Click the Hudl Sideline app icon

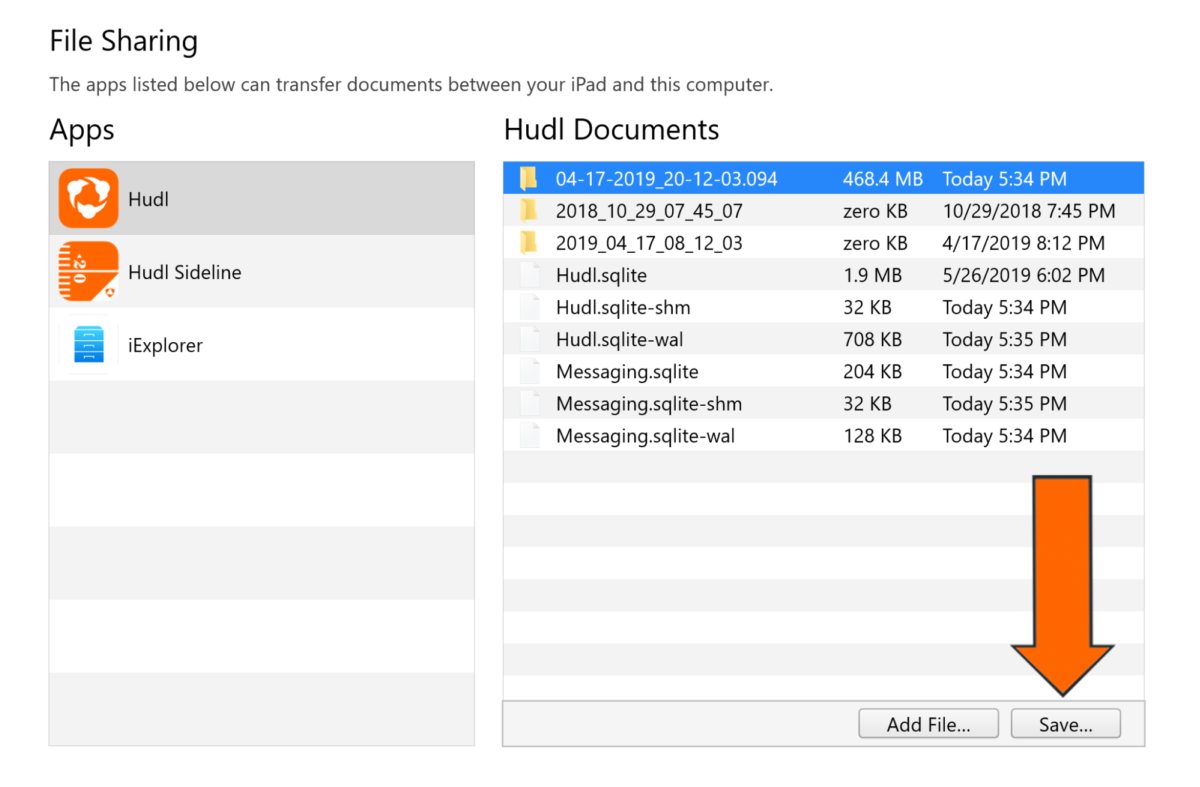tap(88, 271)
